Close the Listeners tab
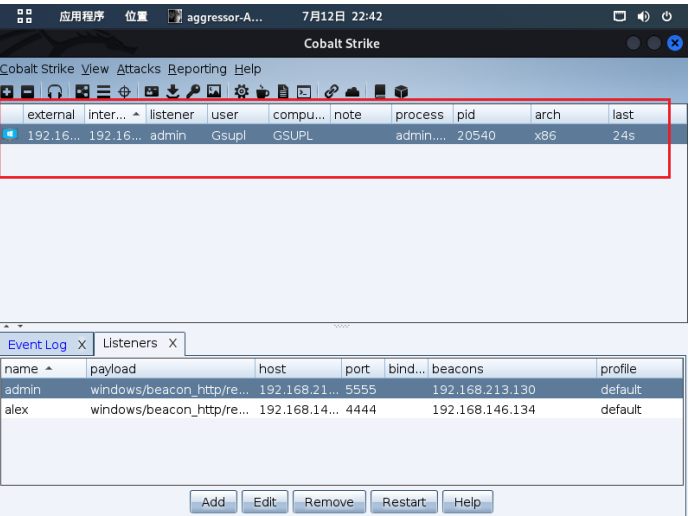This screenshot has width=691, height=516. tap(173, 343)
